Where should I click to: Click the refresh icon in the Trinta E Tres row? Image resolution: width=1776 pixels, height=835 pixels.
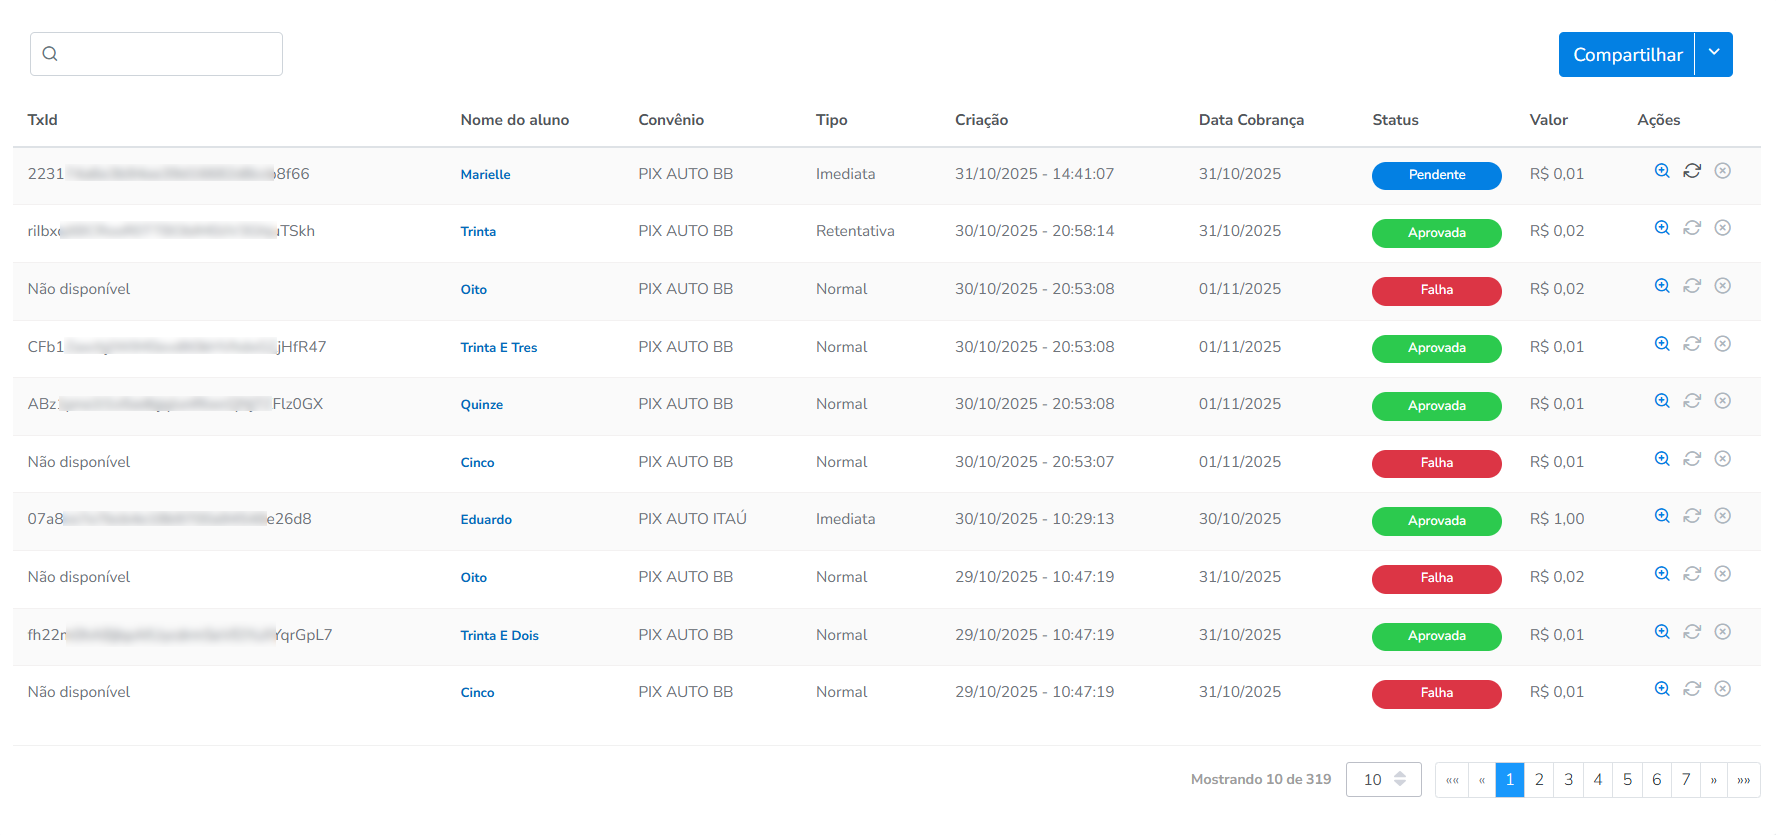point(1692,344)
